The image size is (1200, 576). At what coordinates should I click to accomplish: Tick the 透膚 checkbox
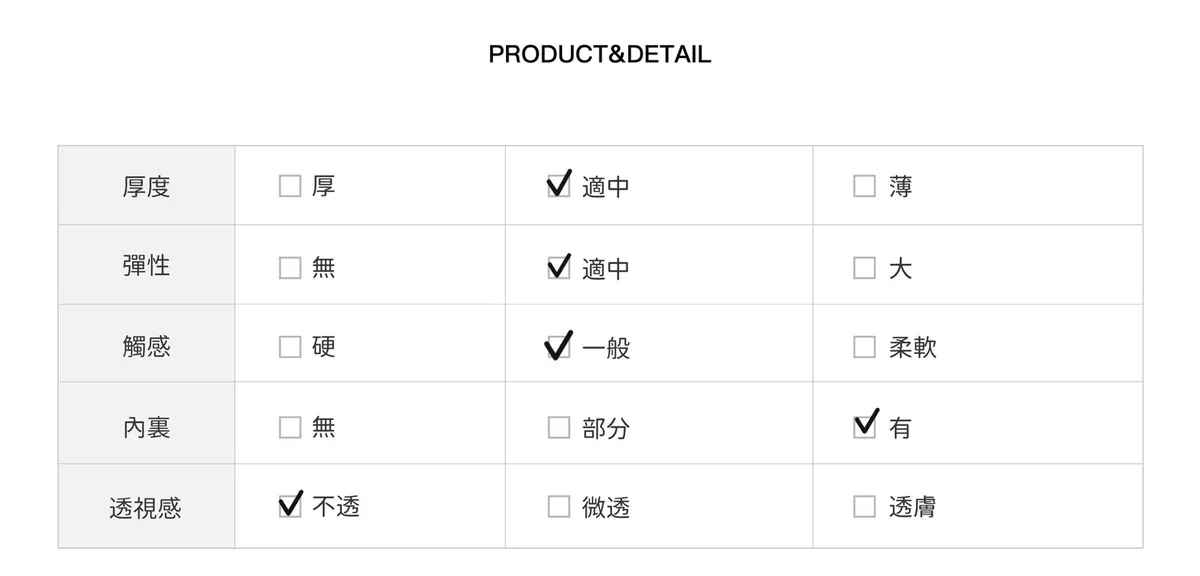tap(864, 507)
